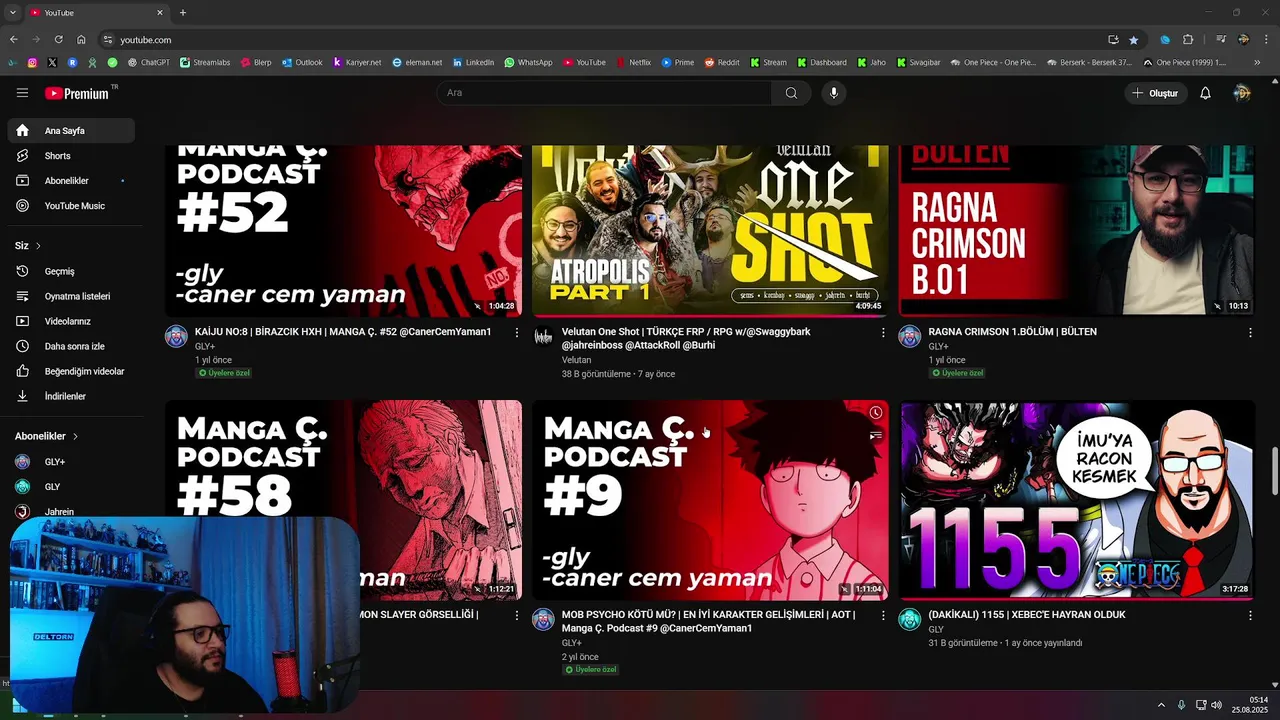Open WhatsApp bookmark
Image resolution: width=1280 pixels, height=720 pixels.
528,62
